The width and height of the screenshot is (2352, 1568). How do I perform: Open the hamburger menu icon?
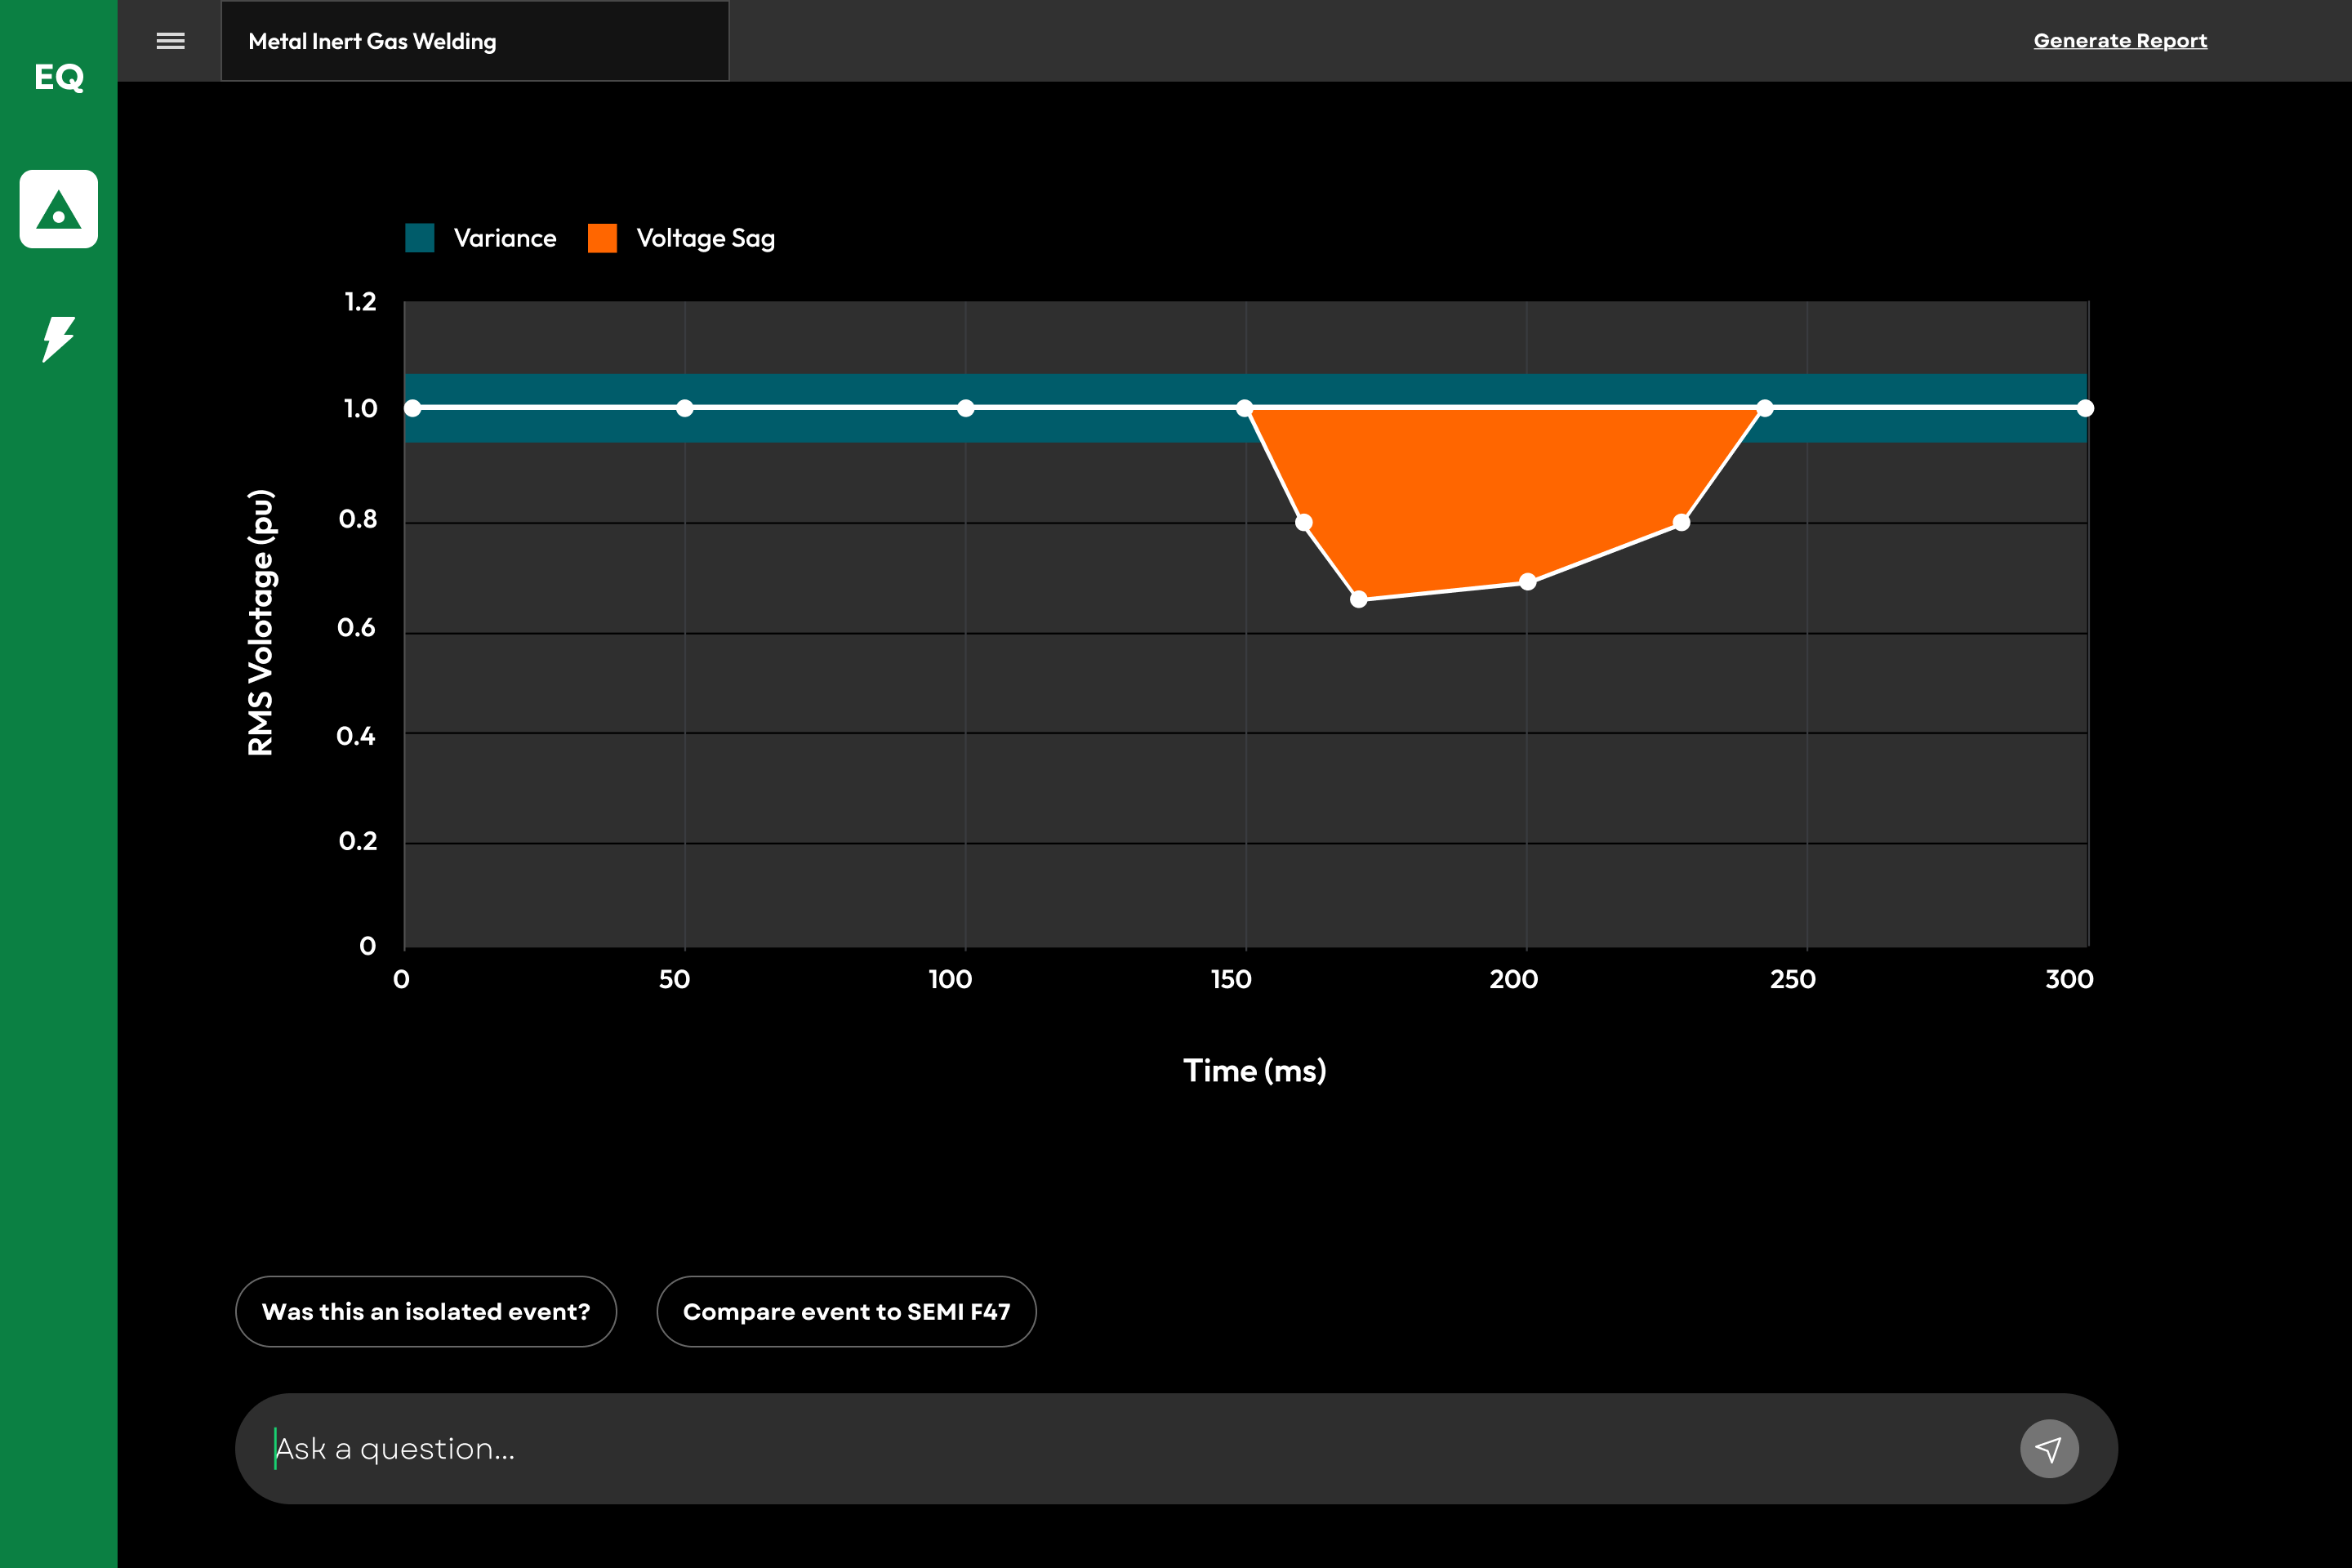coord(171,41)
